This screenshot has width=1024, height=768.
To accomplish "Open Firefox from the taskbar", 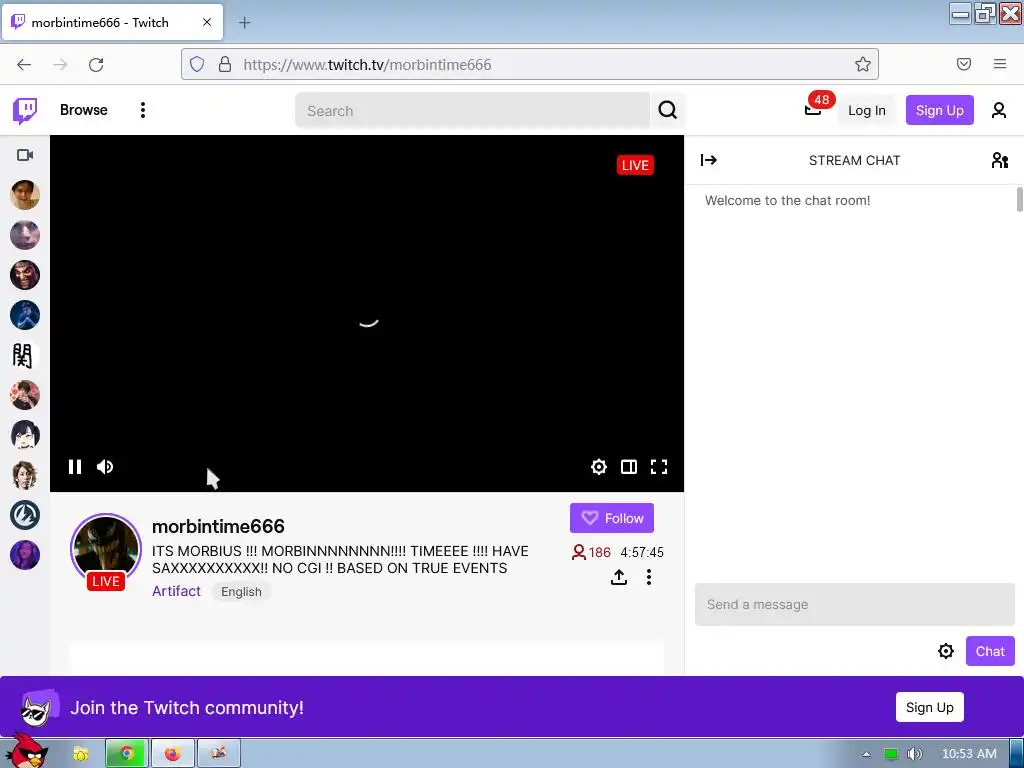I will pyautogui.click(x=172, y=754).
